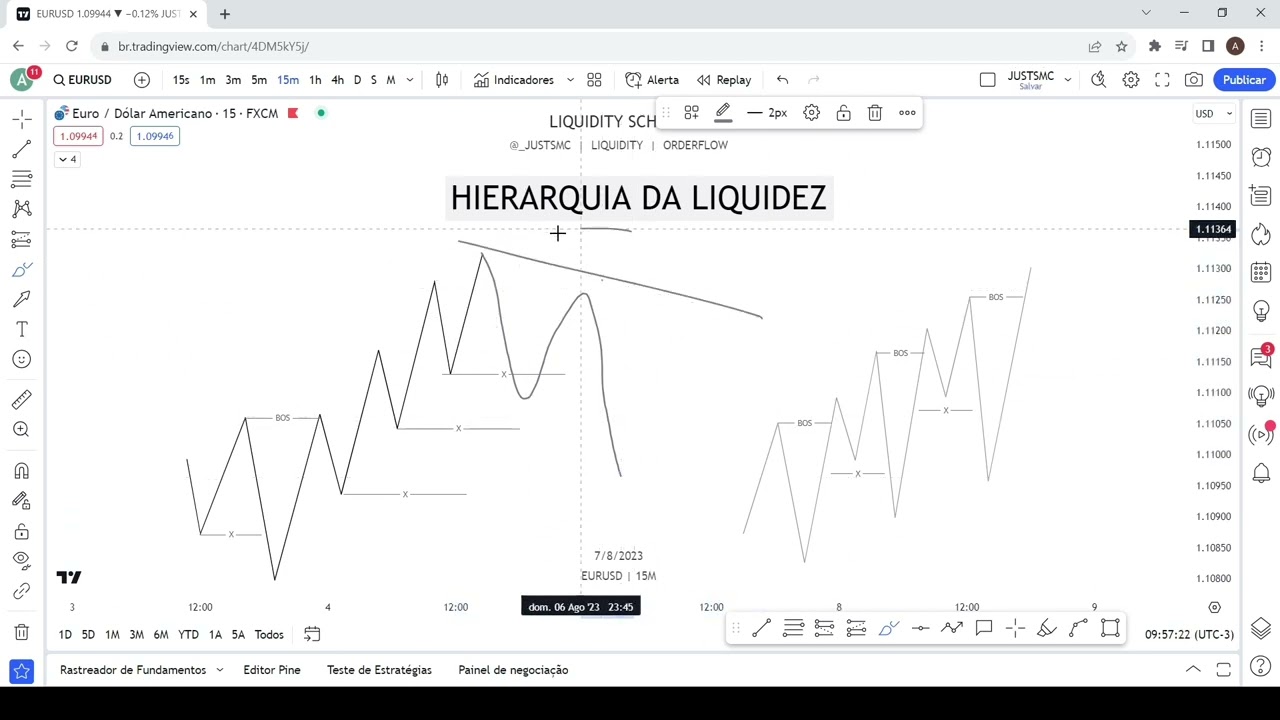Select the crosshair cursor tool in left toolbar
Screen dimensions: 1280x720
22,119
